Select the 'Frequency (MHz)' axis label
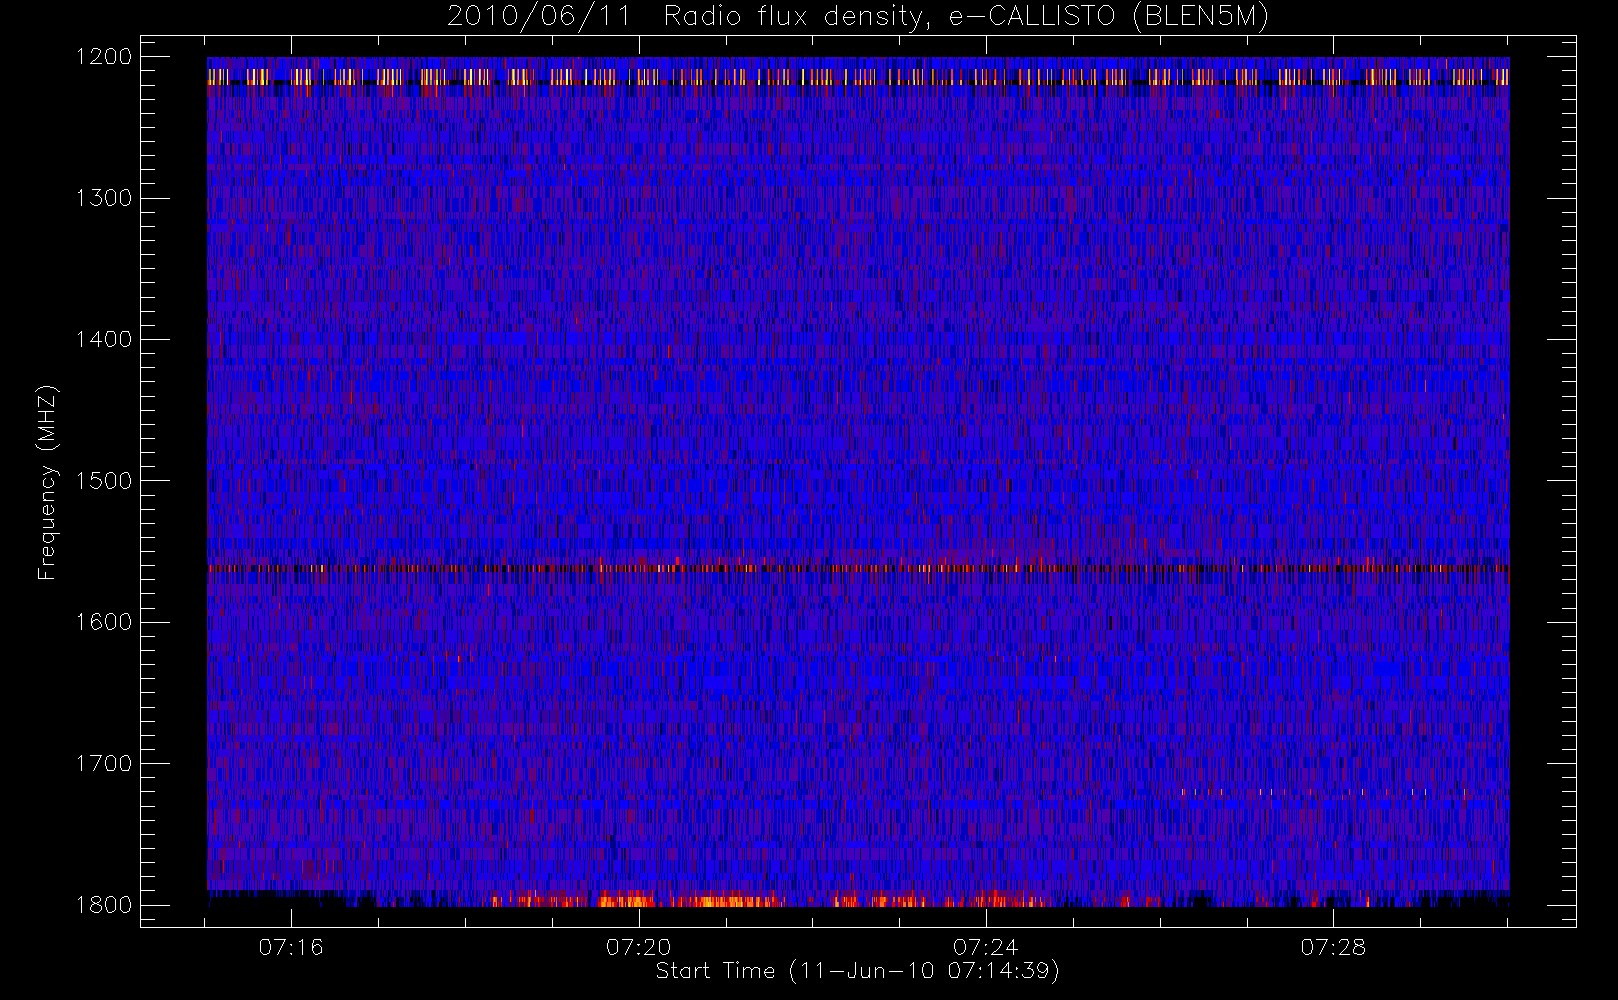This screenshot has width=1618, height=1000. coord(46,482)
